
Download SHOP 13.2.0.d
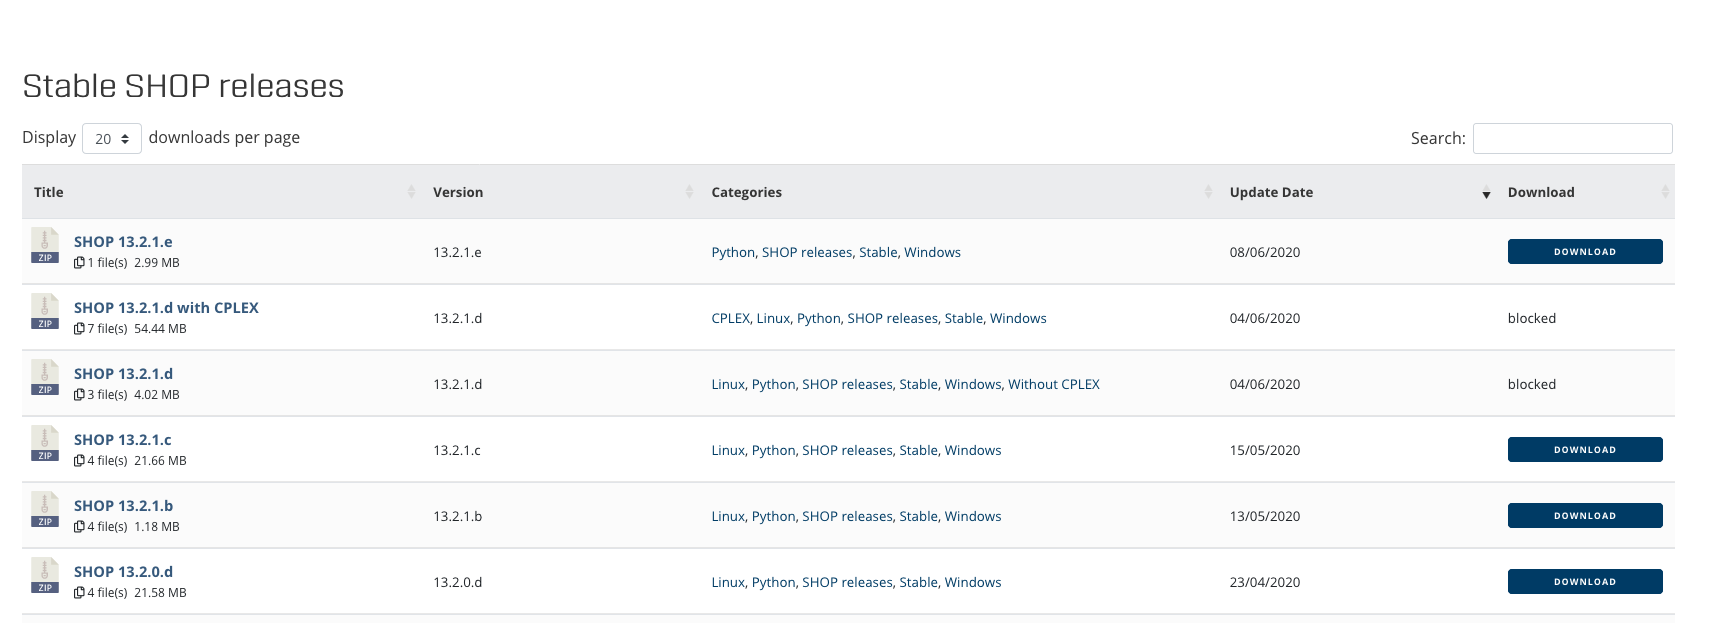(1585, 582)
